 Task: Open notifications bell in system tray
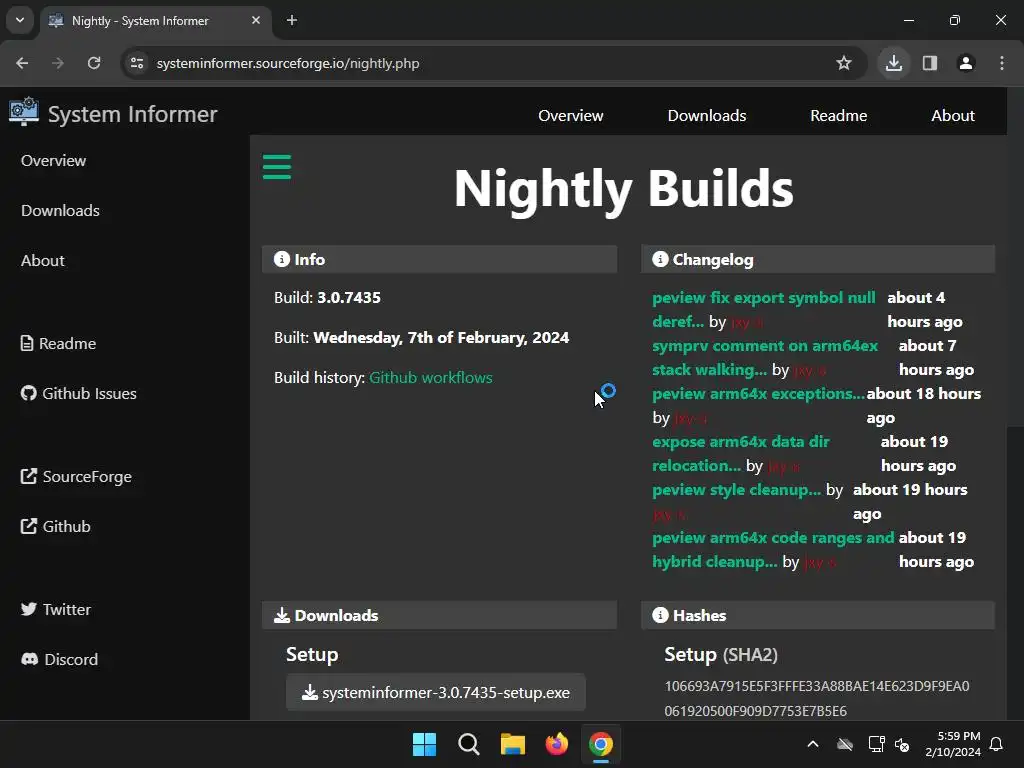[x=997, y=744]
